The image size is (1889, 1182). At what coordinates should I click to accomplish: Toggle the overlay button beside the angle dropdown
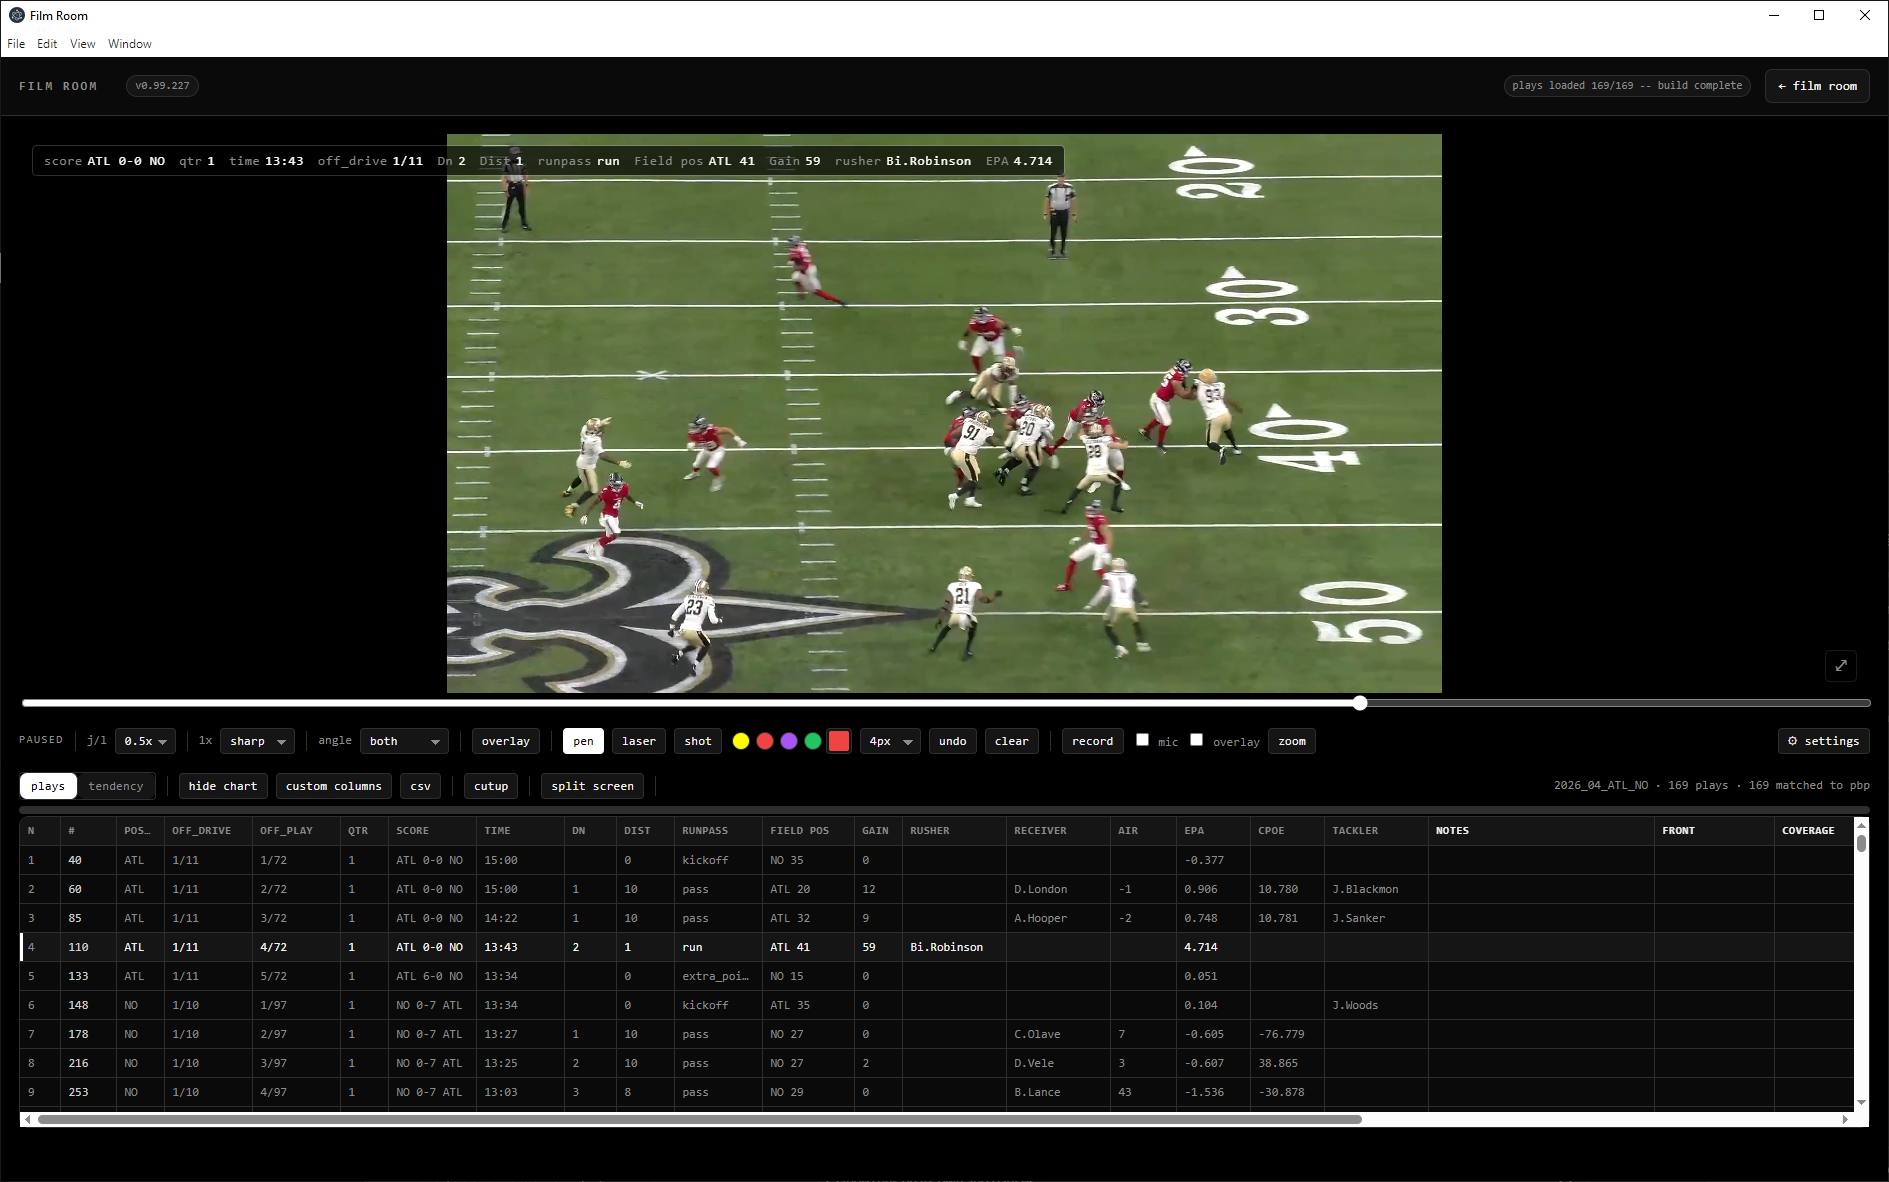(506, 741)
